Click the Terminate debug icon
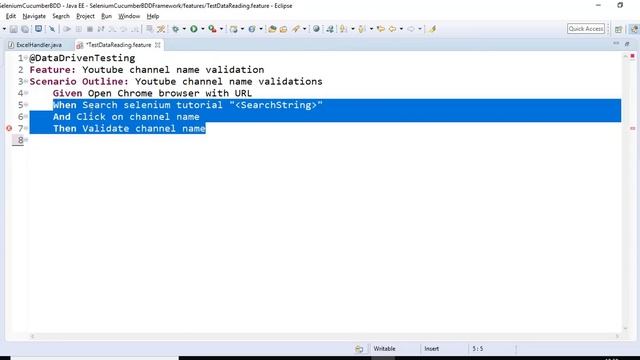Screen dimensions: 640x360 (90, 29)
